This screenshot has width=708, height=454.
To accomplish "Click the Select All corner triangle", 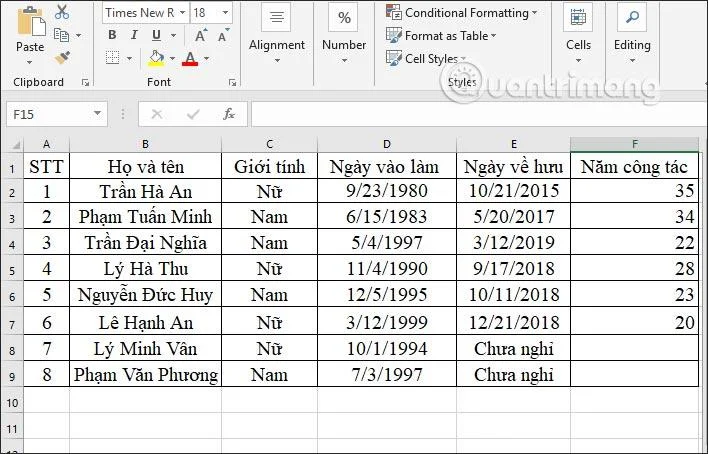I will pos(16,145).
